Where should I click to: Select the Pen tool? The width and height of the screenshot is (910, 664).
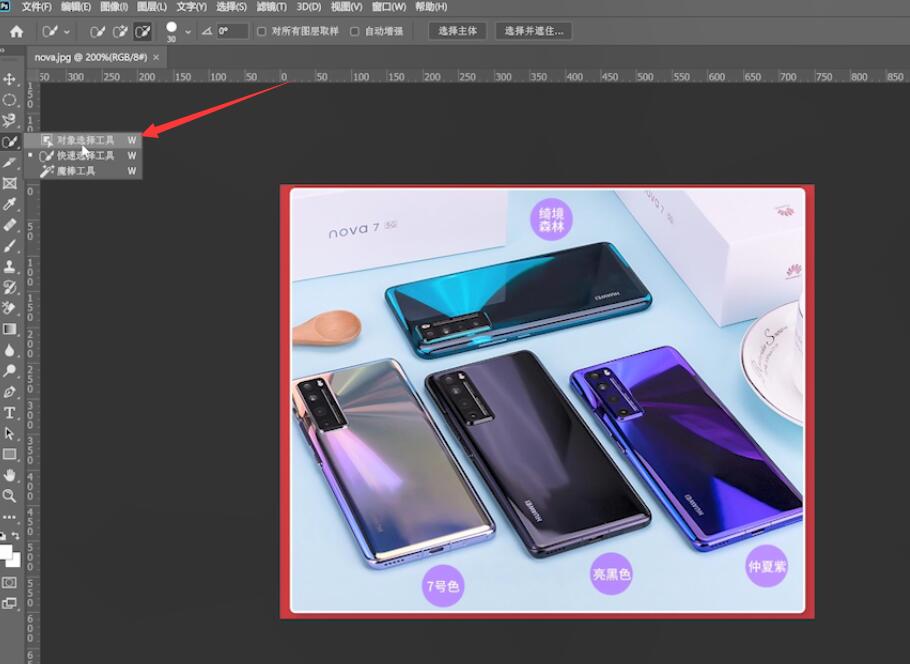click(x=9, y=392)
